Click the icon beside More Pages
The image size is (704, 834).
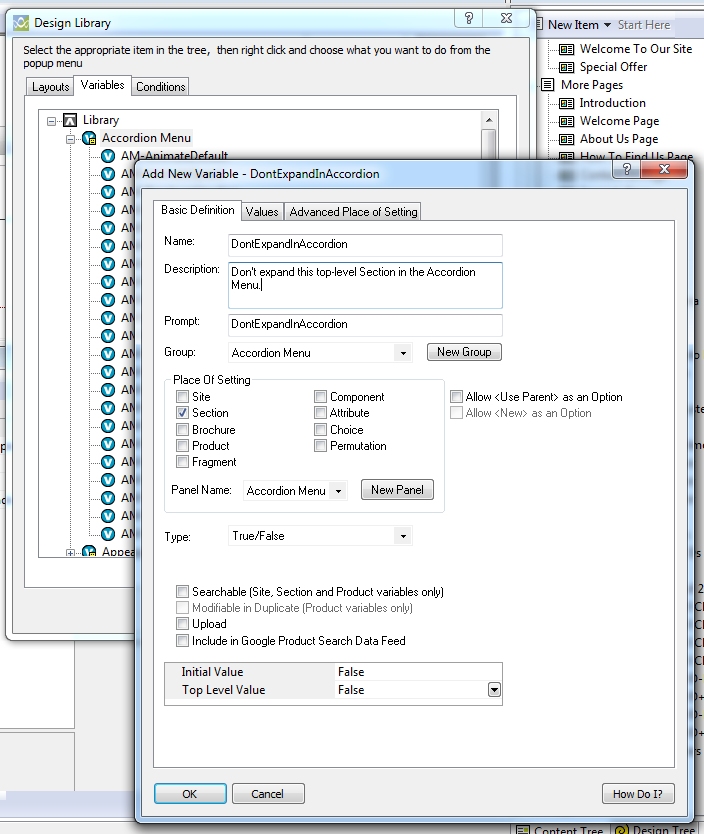(x=547, y=85)
